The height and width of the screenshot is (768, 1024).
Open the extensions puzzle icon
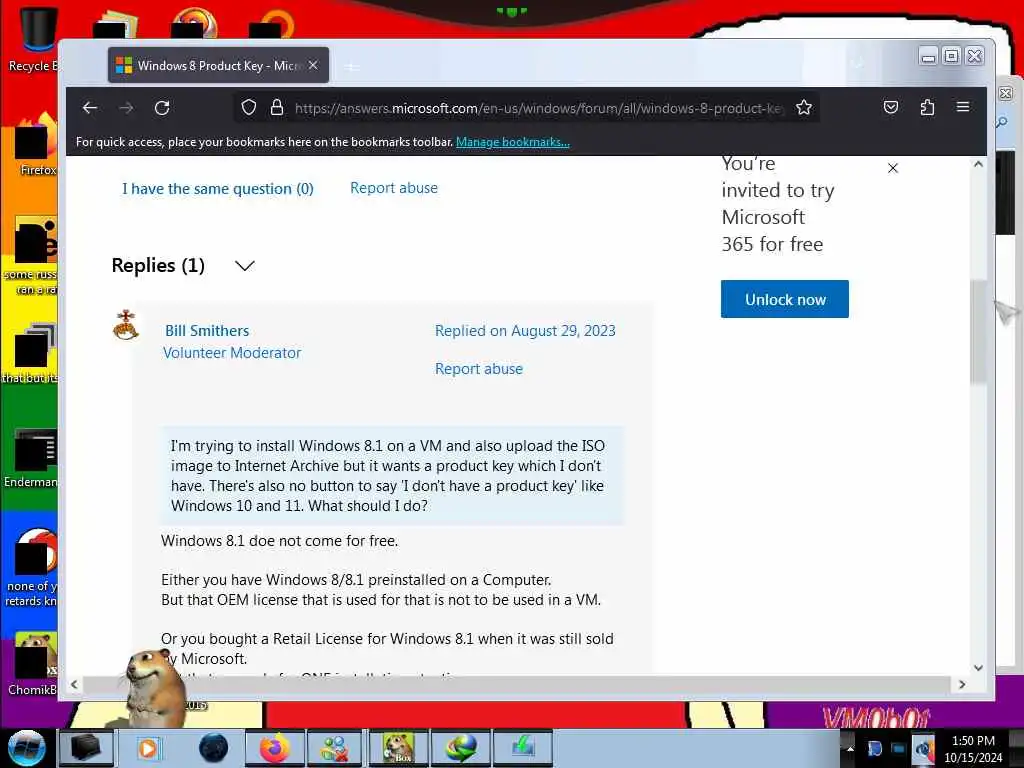click(x=927, y=107)
